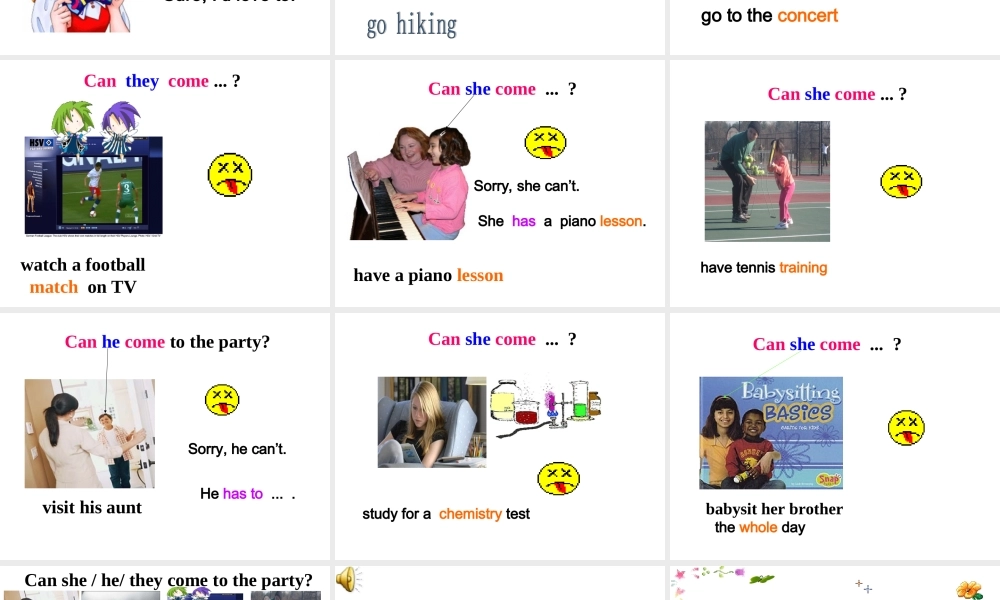Screen dimensions: 1000x600
Task: Select the photo of the blonde girl reading
Action: (x=432, y=422)
